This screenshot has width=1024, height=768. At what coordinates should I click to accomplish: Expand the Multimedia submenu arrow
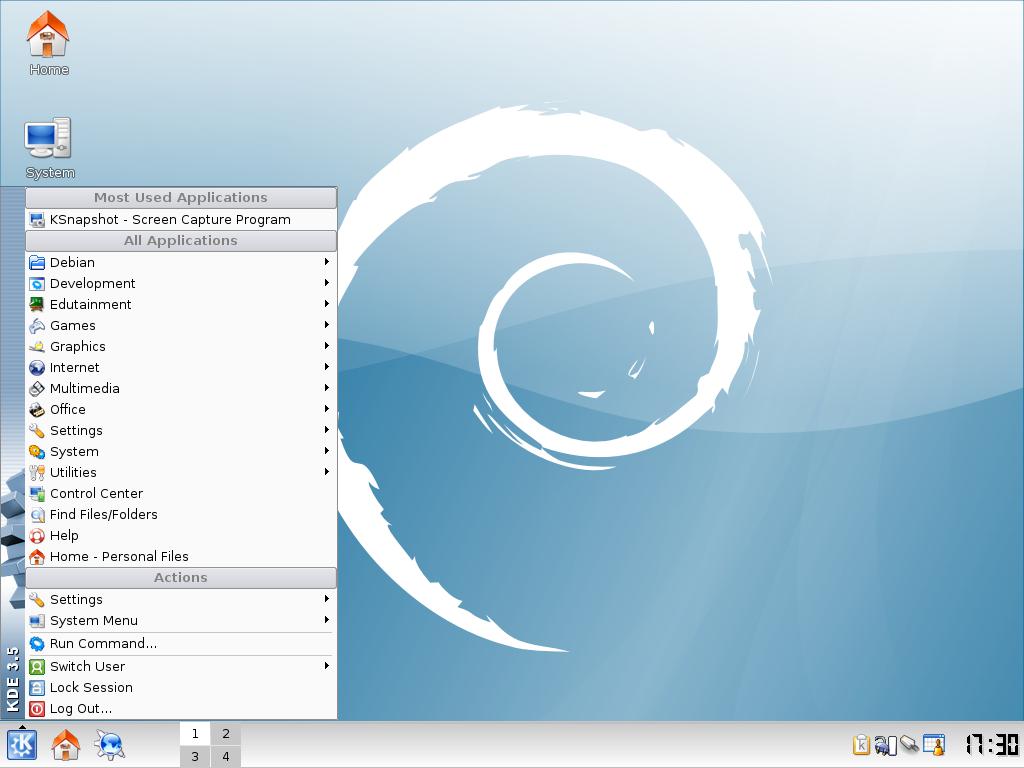tap(327, 387)
